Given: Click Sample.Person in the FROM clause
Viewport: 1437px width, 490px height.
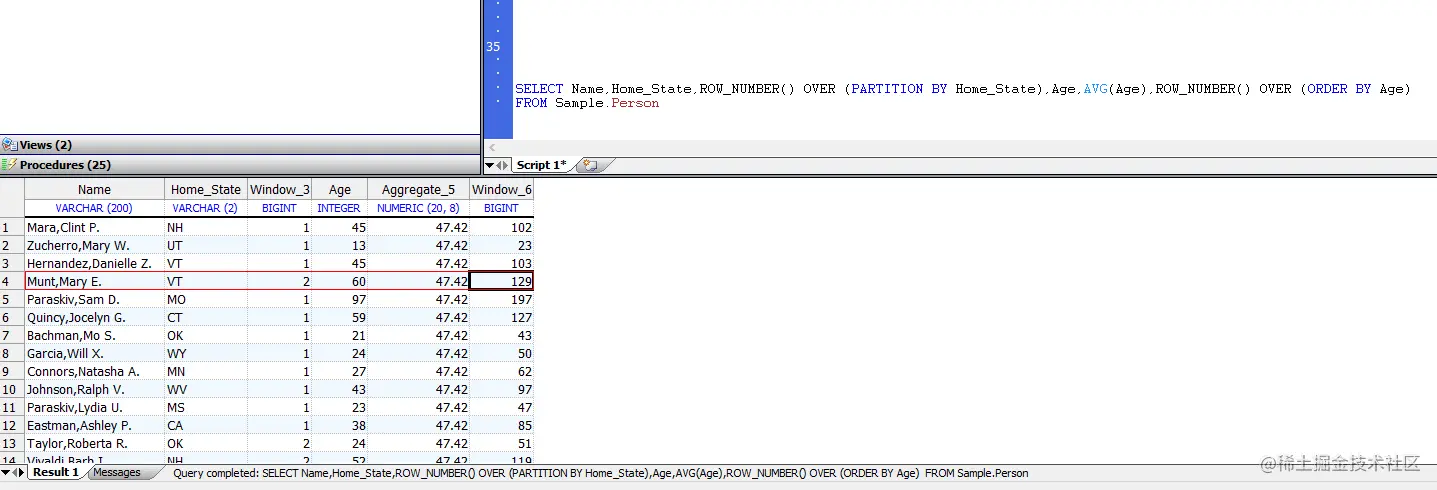Looking at the screenshot, I should 607,103.
